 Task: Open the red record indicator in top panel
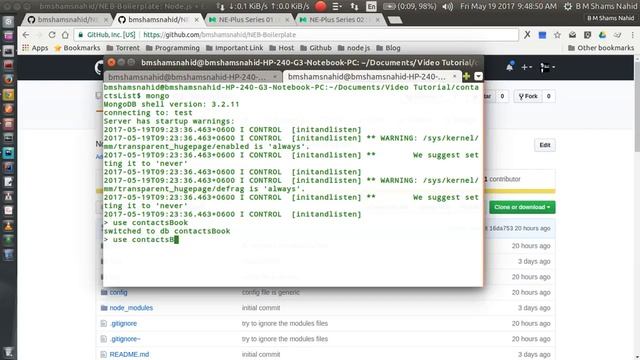coord(321,6)
